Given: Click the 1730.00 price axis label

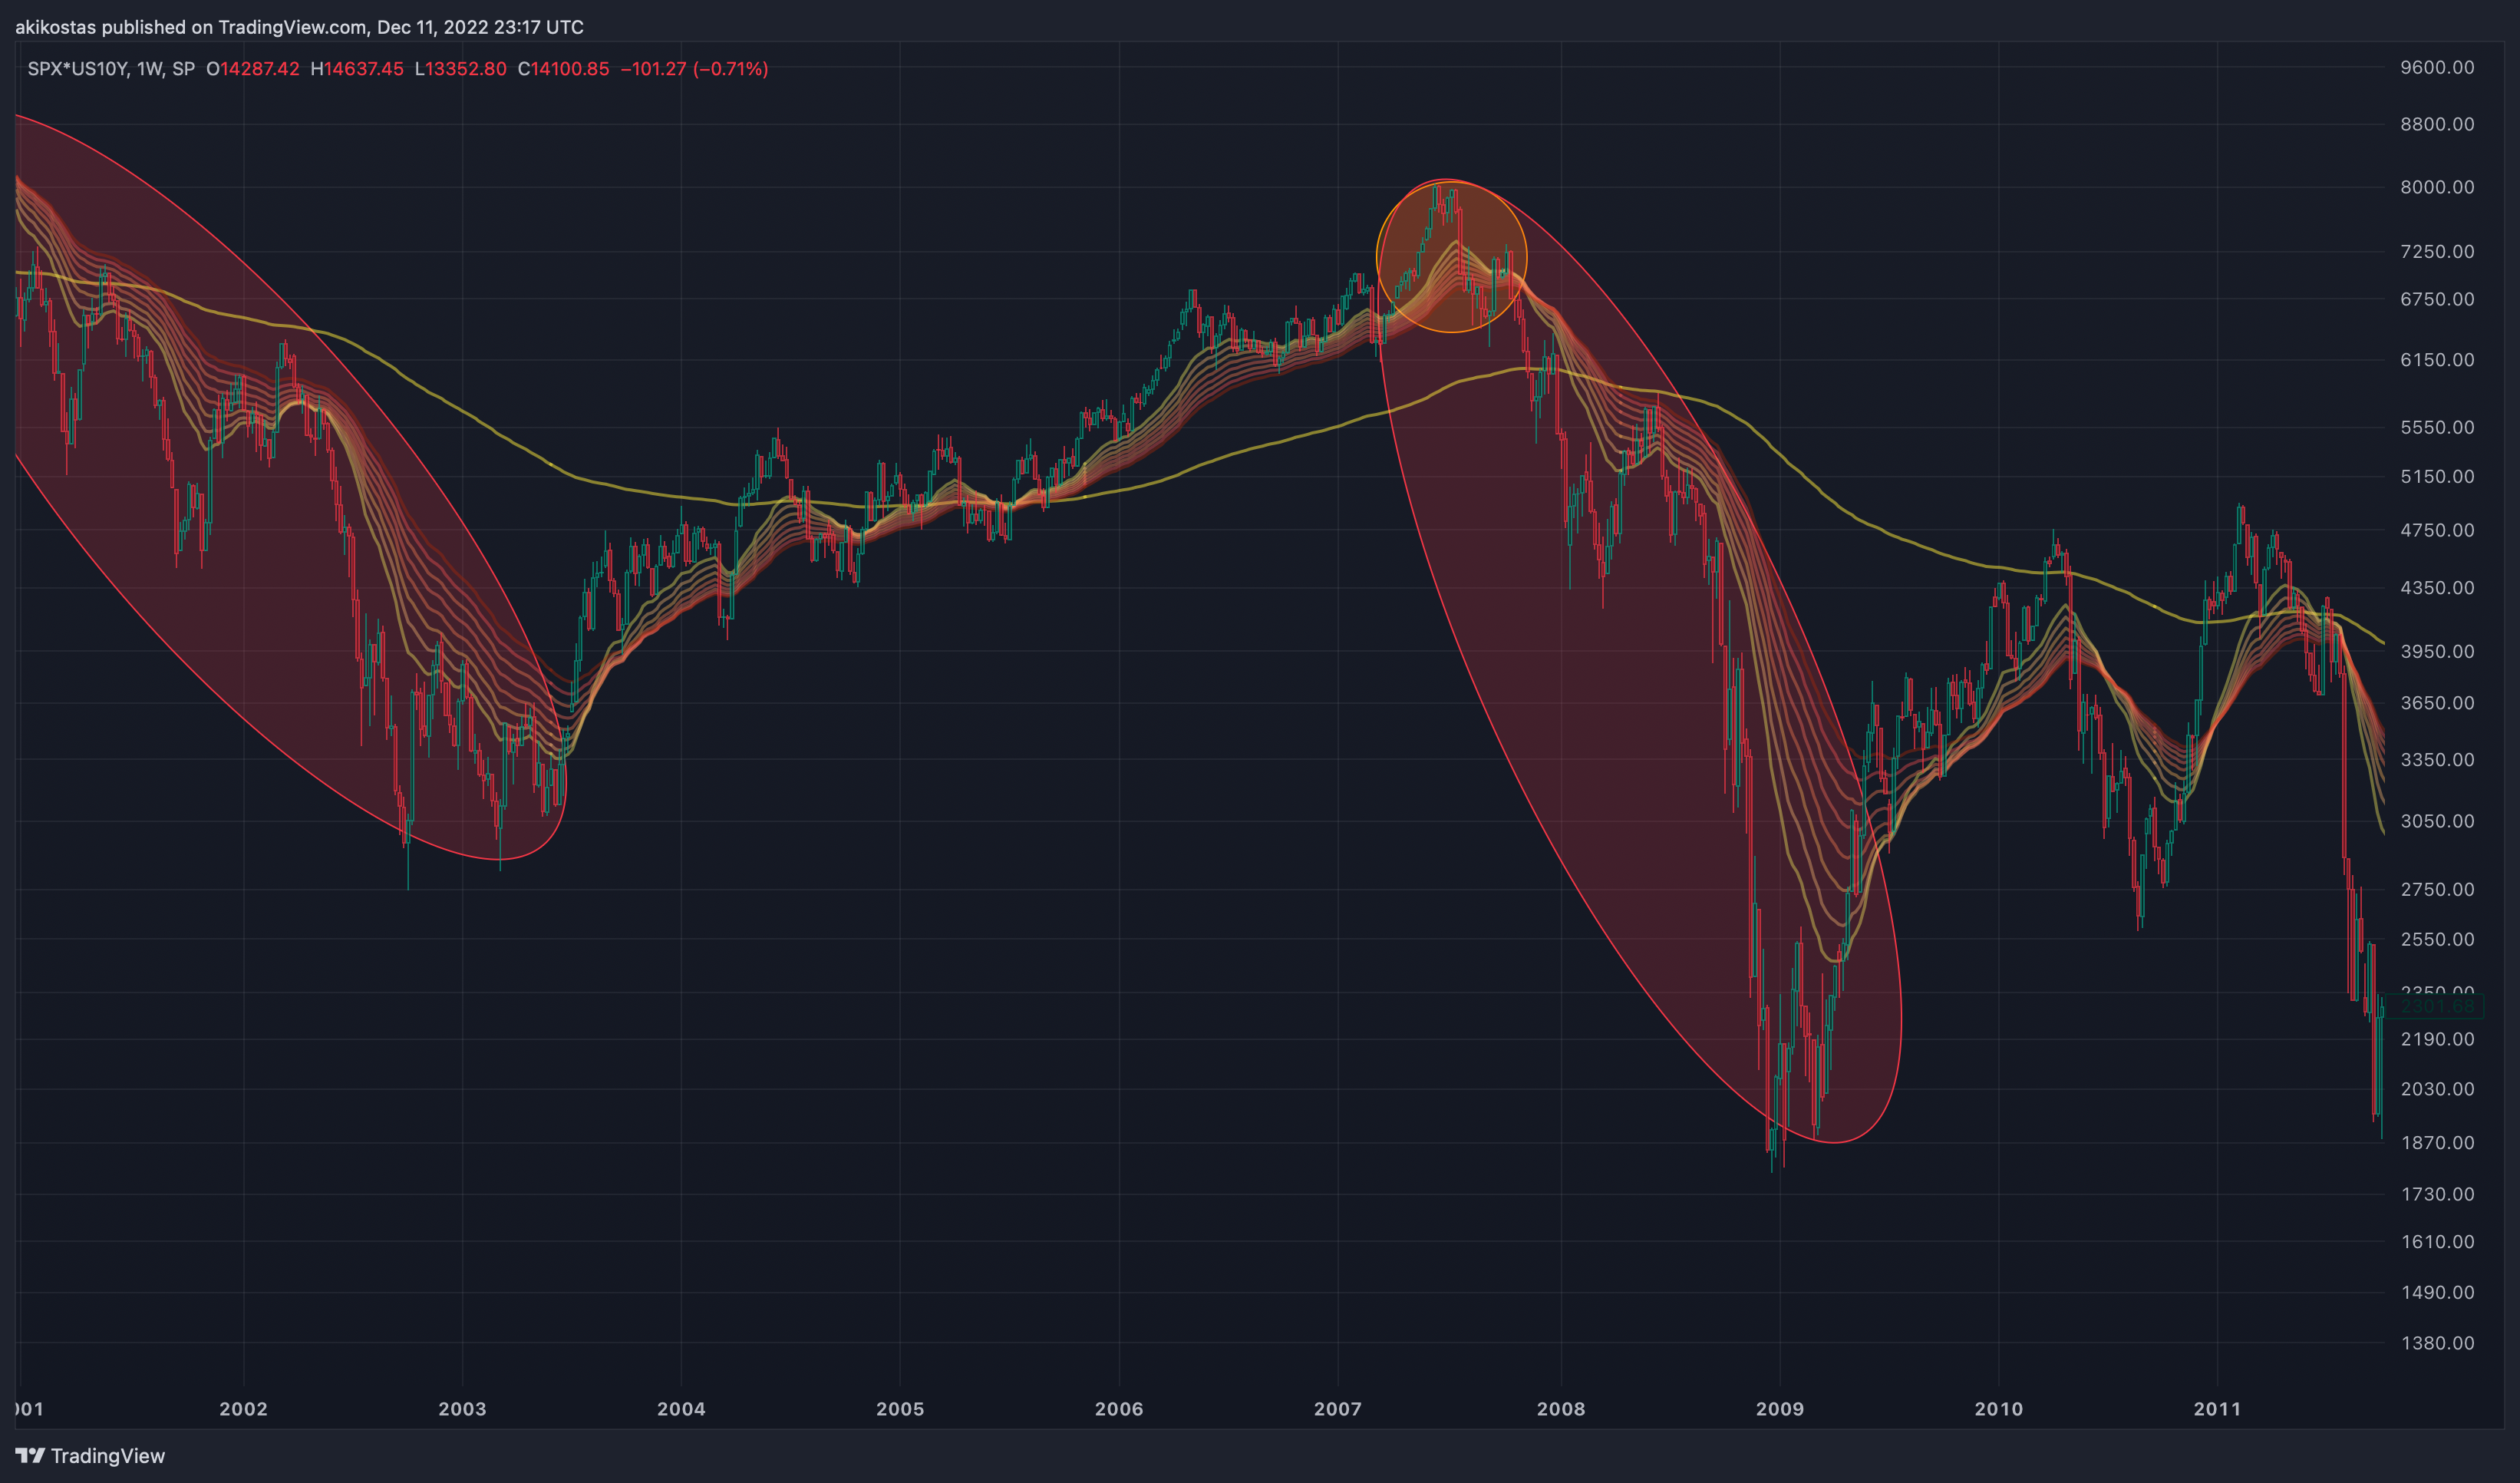Looking at the screenshot, I should [2438, 1194].
